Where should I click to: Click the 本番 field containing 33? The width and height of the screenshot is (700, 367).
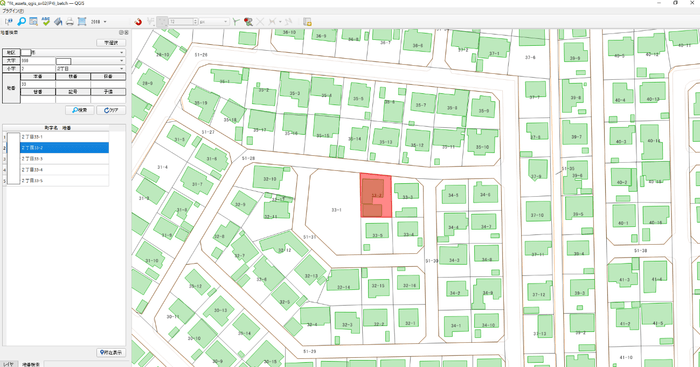[x=38, y=84]
